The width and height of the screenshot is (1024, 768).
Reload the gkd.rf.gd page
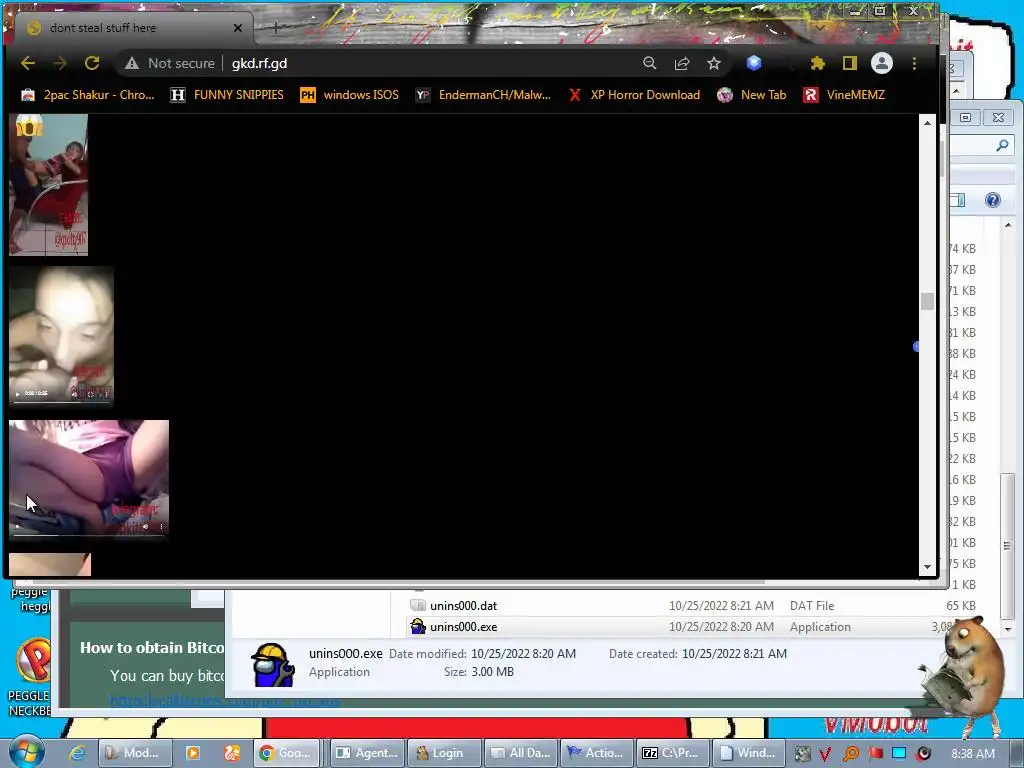(x=92, y=63)
